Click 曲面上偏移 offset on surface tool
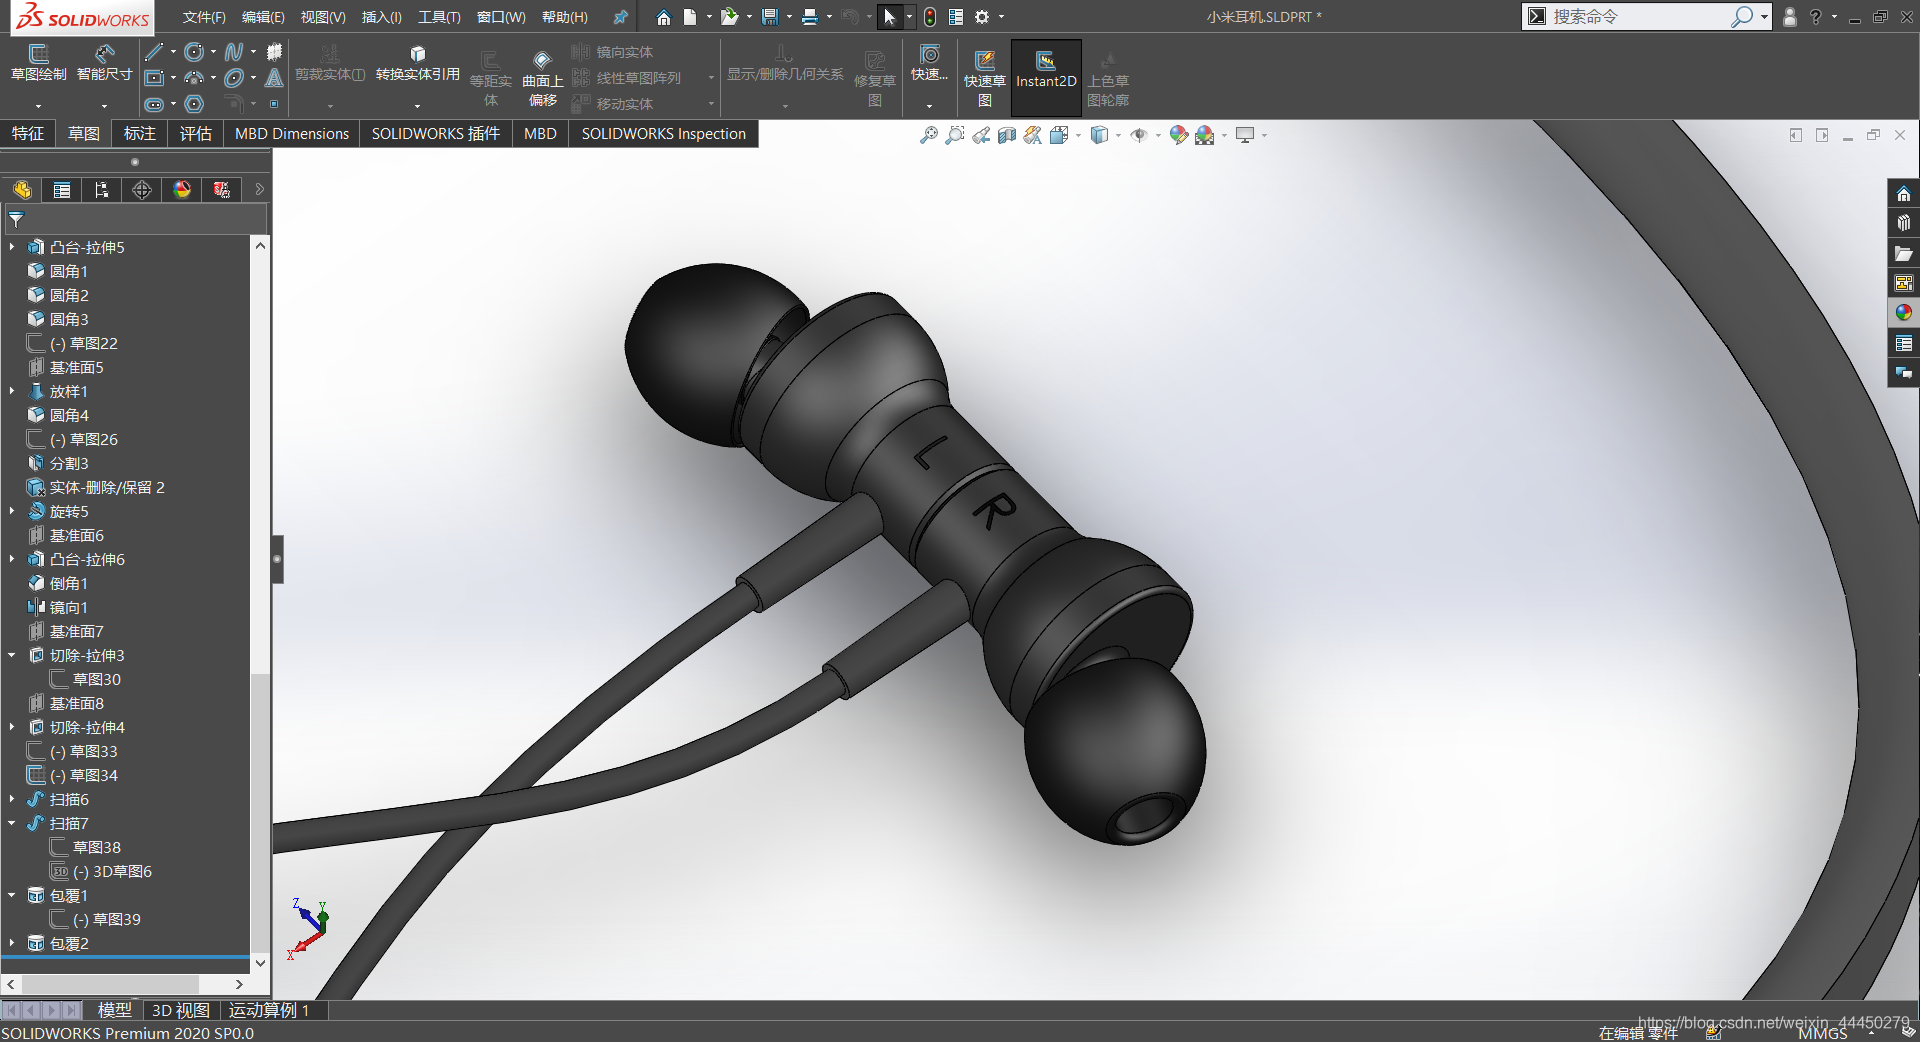Screen dimensions: 1920x1042 pyautogui.click(x=542, y=78)
